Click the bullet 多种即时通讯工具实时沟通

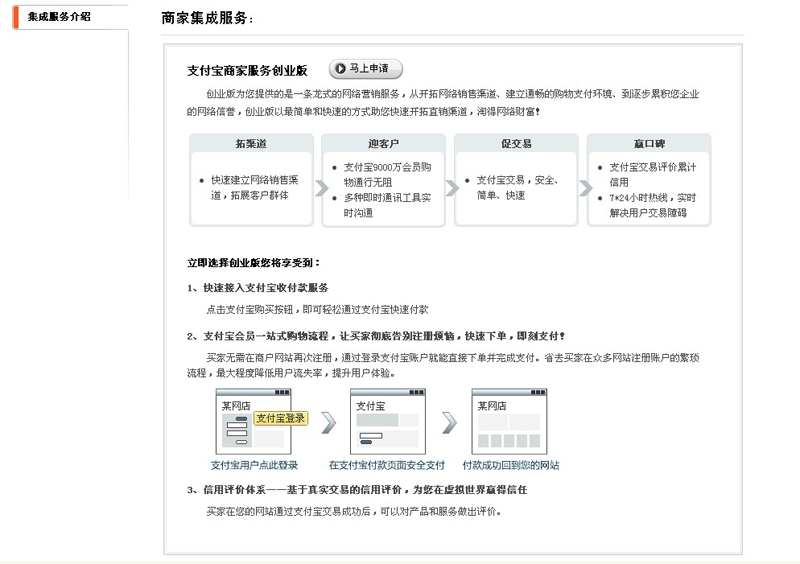[387, 205]
